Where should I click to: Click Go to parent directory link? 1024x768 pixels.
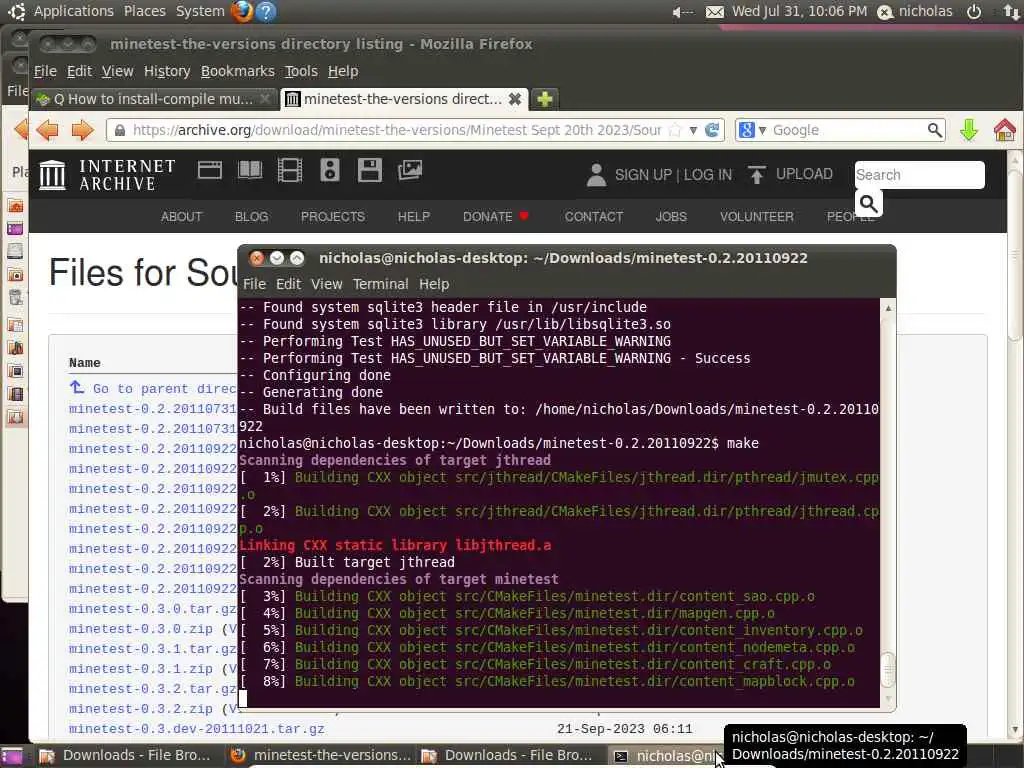pos(153,389)
